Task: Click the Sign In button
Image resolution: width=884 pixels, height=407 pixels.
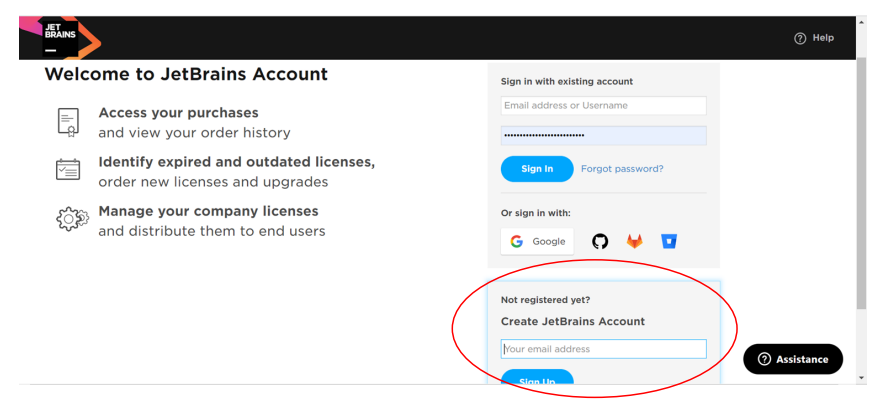Action: point(537,169)
